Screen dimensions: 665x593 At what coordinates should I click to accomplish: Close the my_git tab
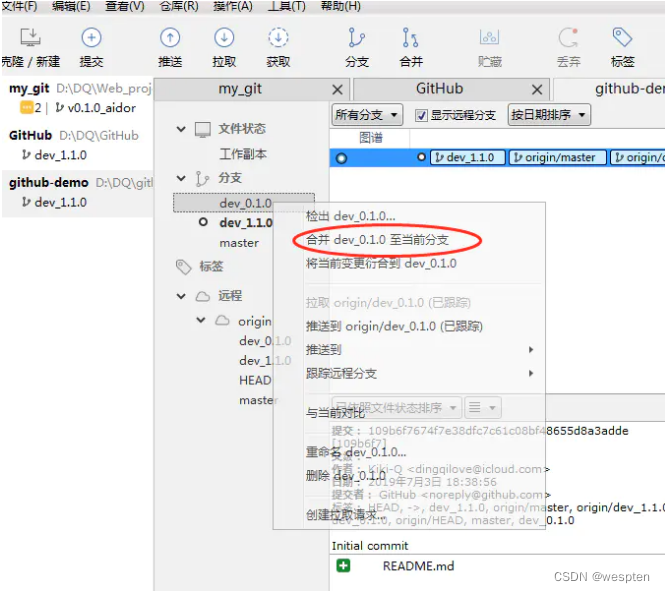337,90
